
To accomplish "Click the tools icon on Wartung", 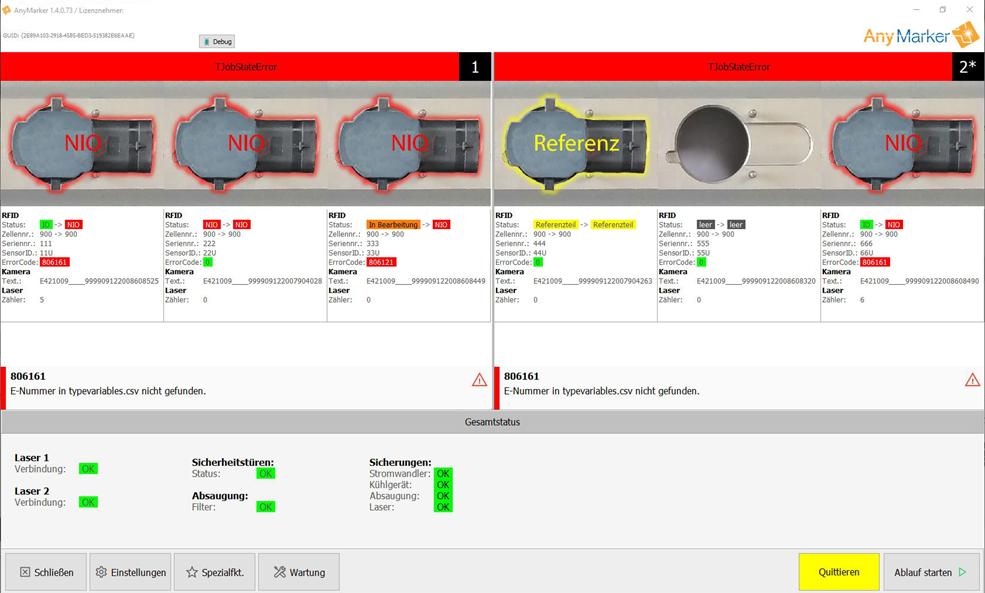I will coord(280,572).
